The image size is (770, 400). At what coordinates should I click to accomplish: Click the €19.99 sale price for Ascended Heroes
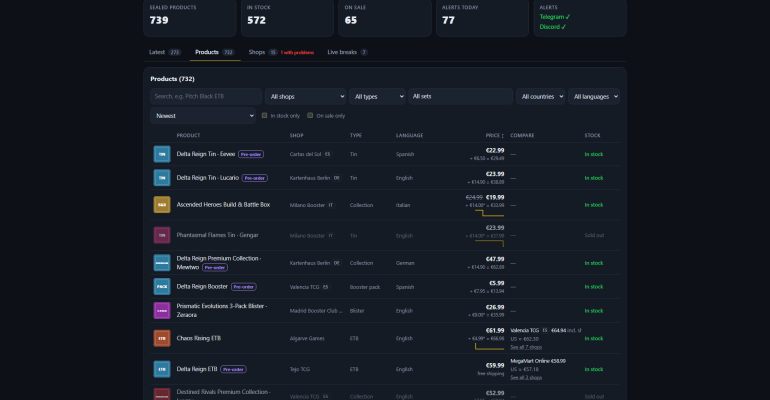[495, 197]
